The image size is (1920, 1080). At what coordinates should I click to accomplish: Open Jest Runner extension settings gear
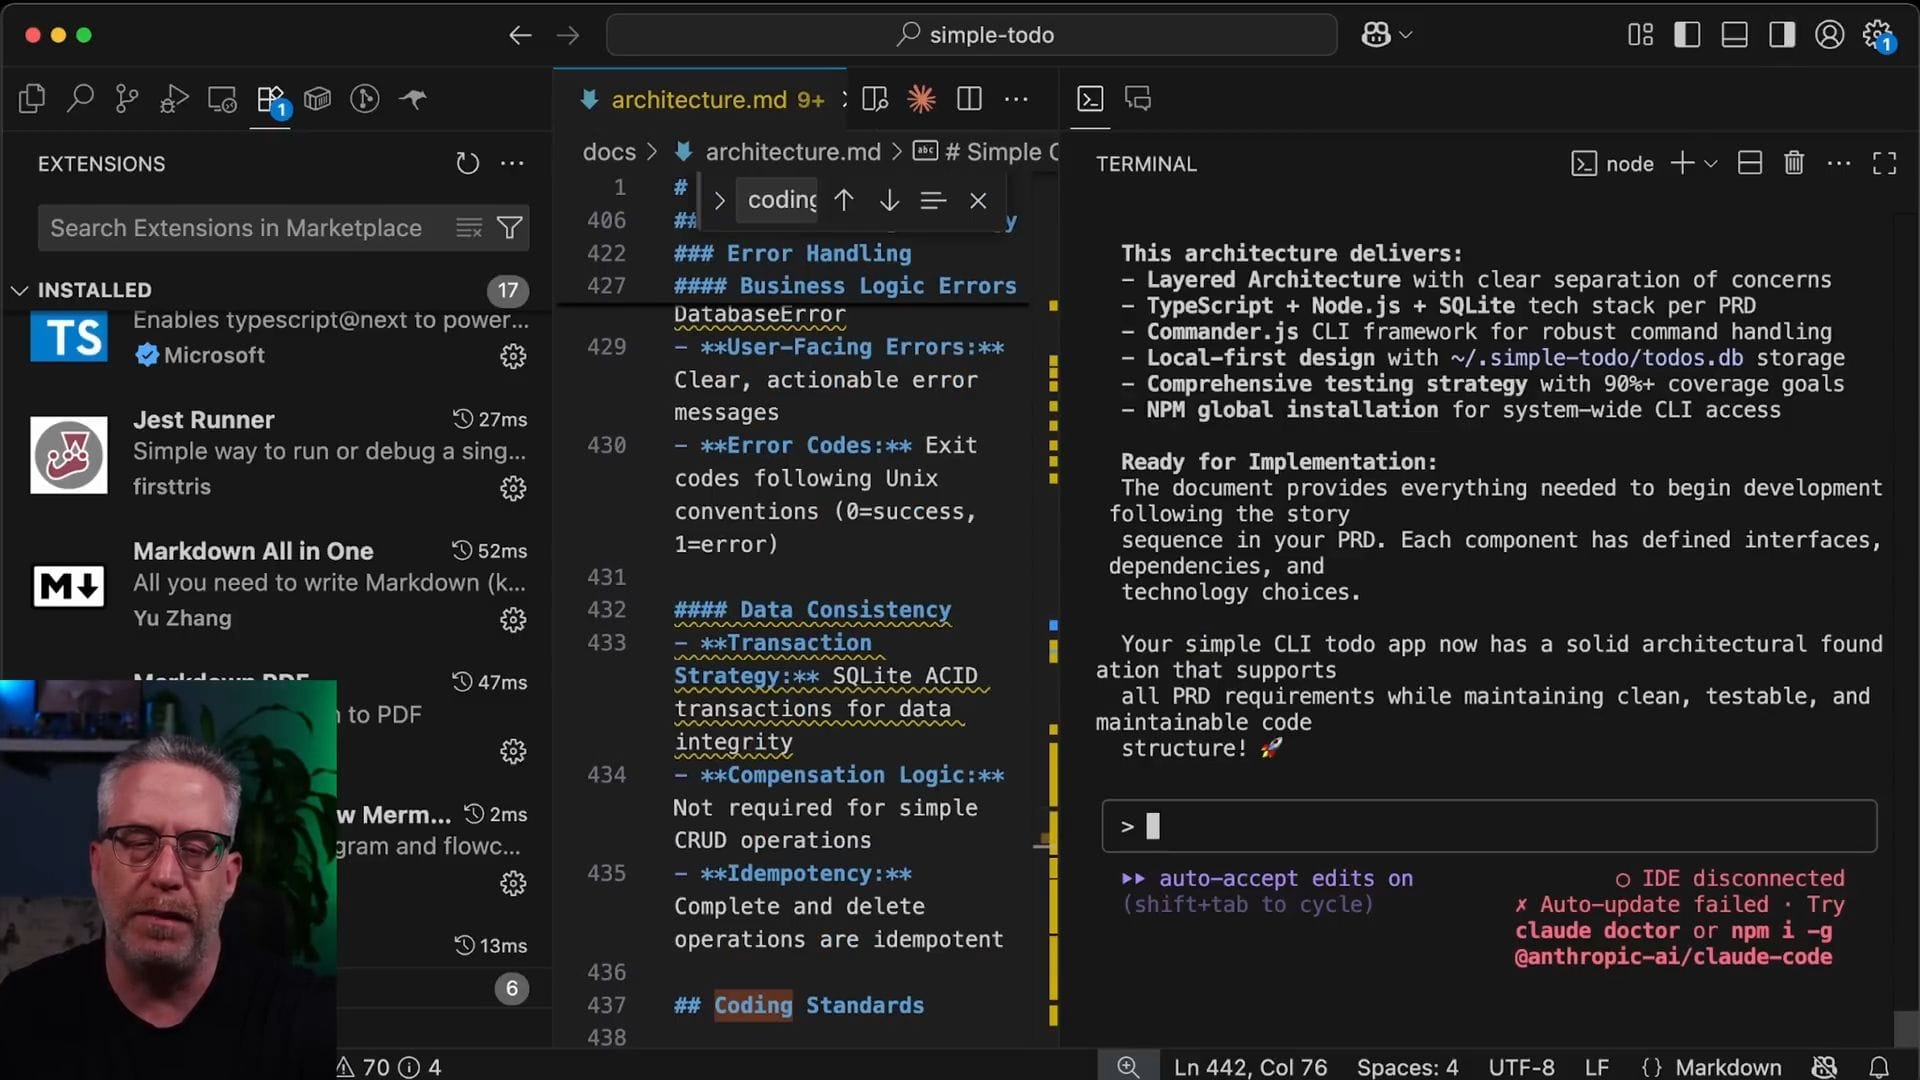(513, 488)
